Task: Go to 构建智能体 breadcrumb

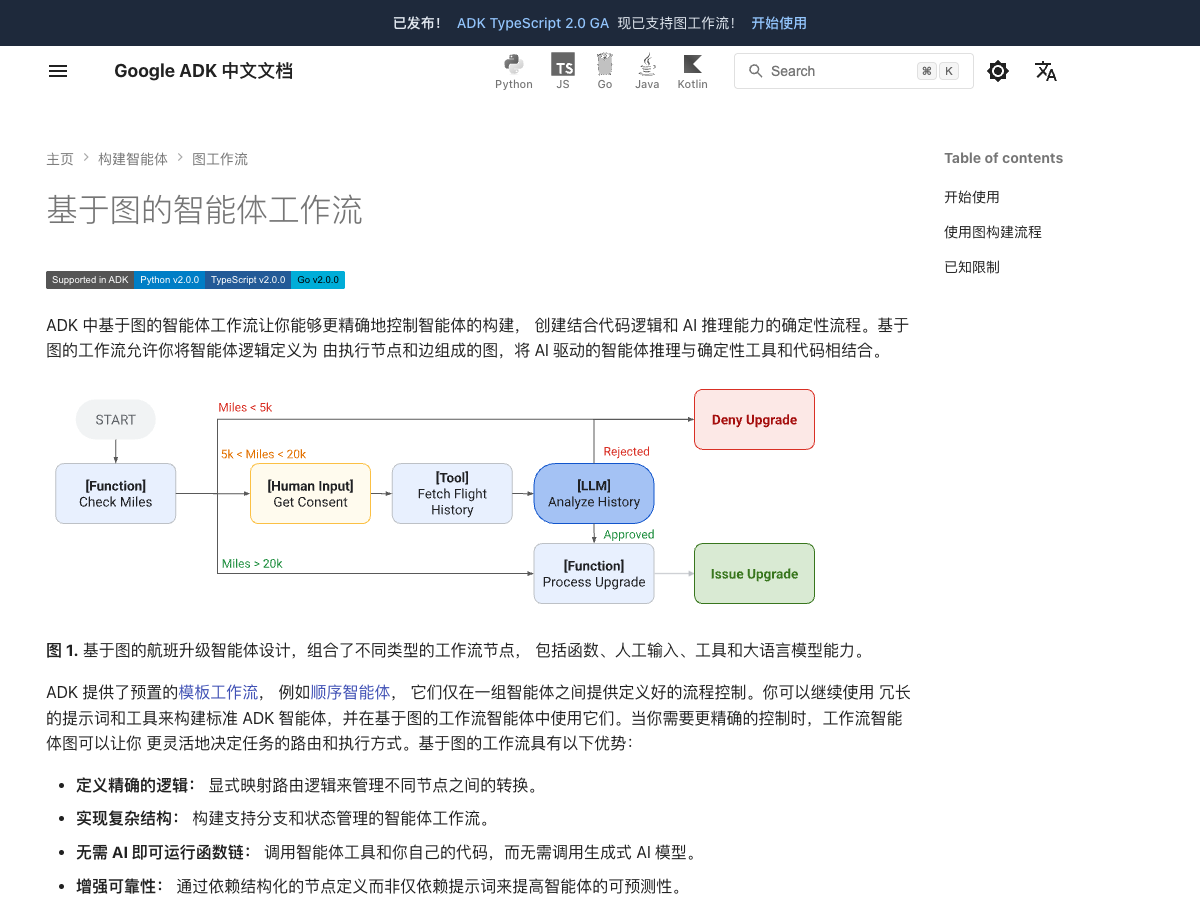Action: [x=133, y=159]
